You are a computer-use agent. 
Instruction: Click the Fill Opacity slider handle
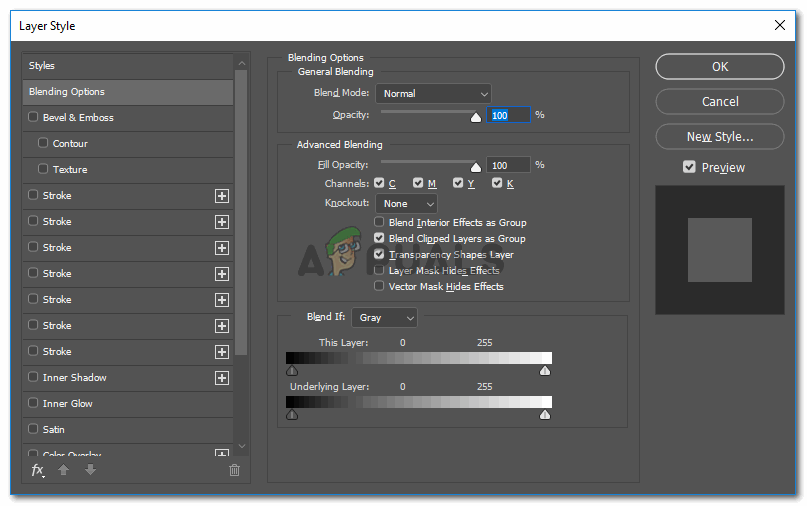click(x=476, y=167)
